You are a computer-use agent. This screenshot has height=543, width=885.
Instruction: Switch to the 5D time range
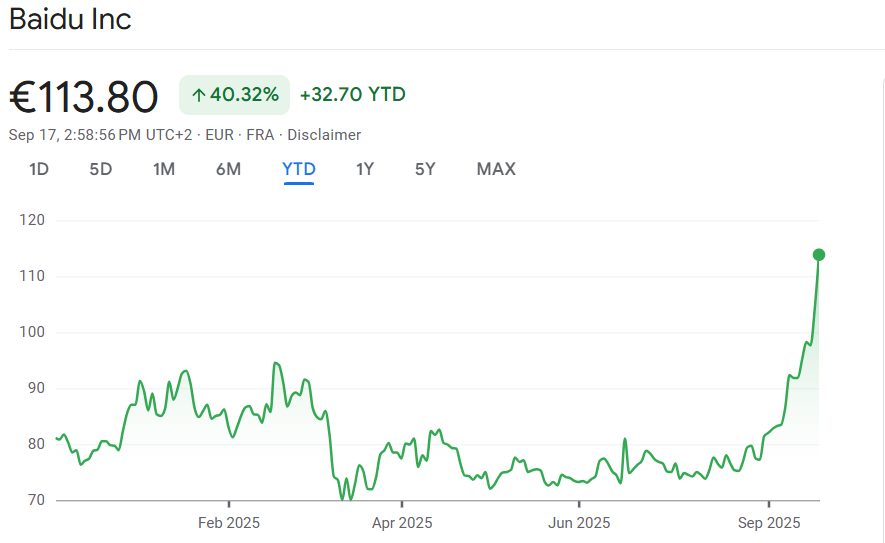coord(101,169)
